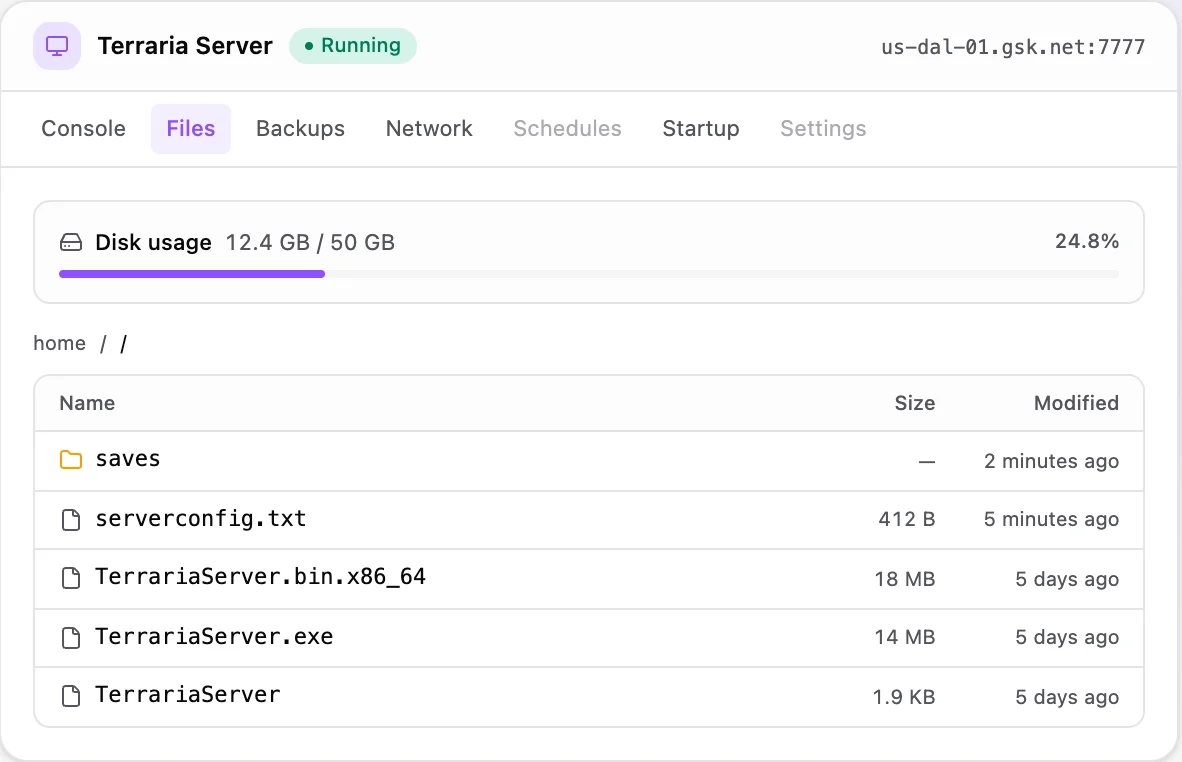Image resolution: width=1182 pixels, height=762 pixels.
Task: Switch to the Startup tab
Action: click(701, 129)
